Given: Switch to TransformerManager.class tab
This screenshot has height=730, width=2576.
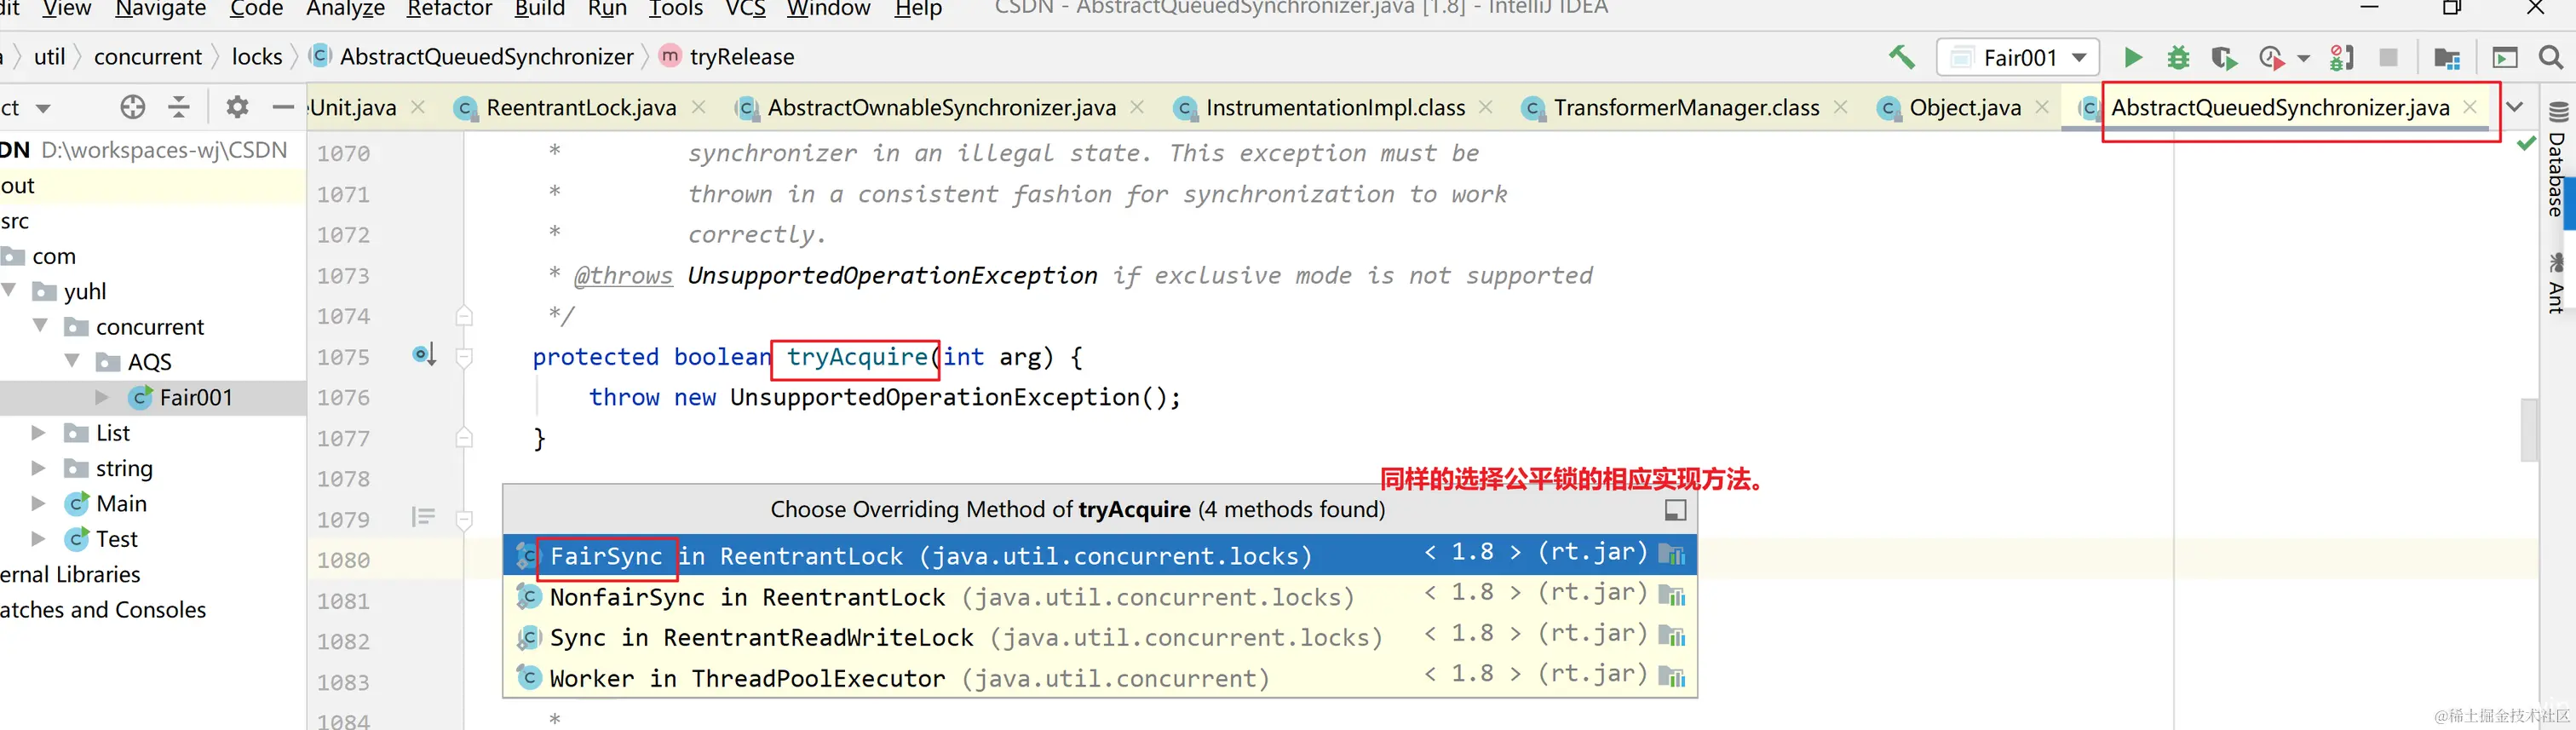Looking at the screenshot, I should tap(1685, 107).
